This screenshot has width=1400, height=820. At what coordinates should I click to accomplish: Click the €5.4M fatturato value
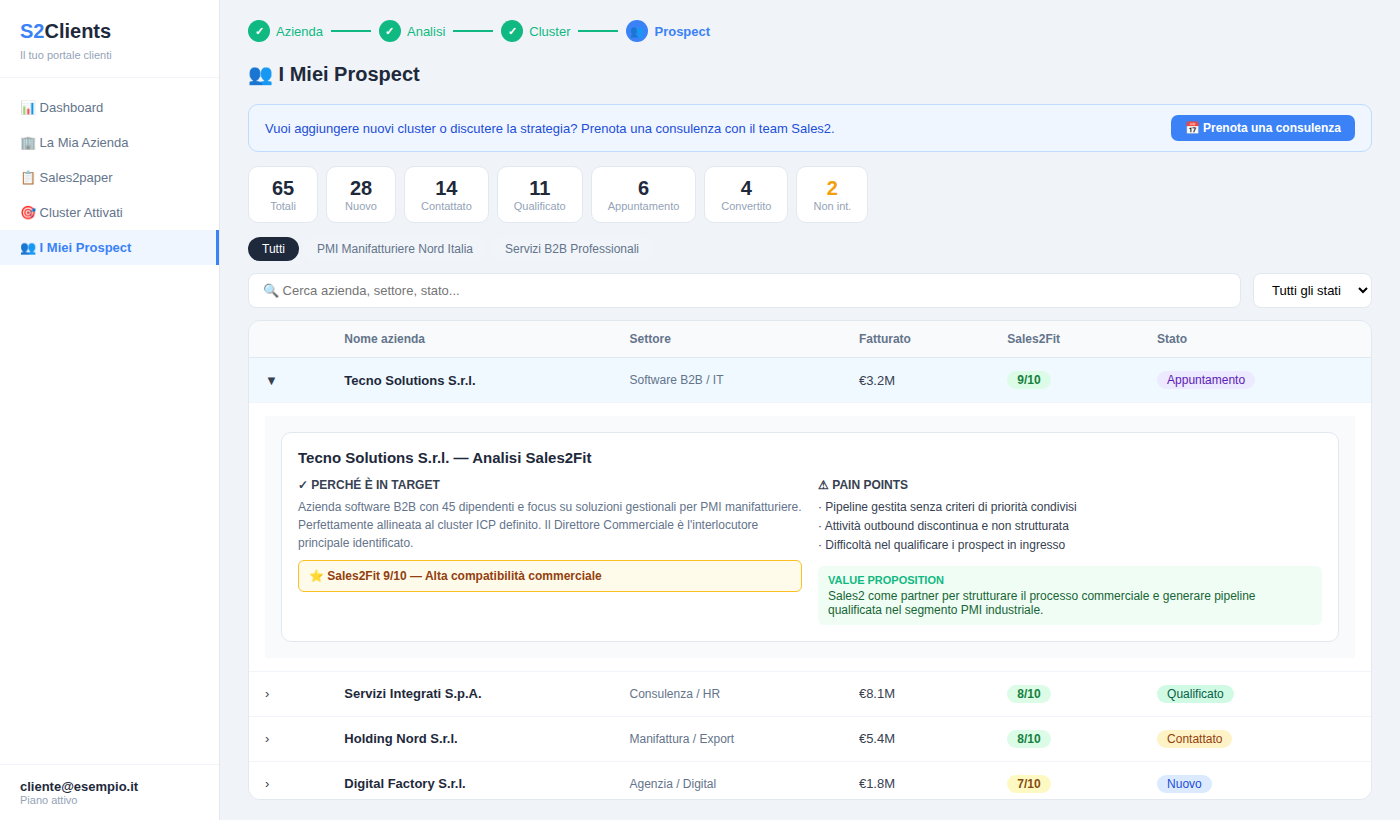877,739
